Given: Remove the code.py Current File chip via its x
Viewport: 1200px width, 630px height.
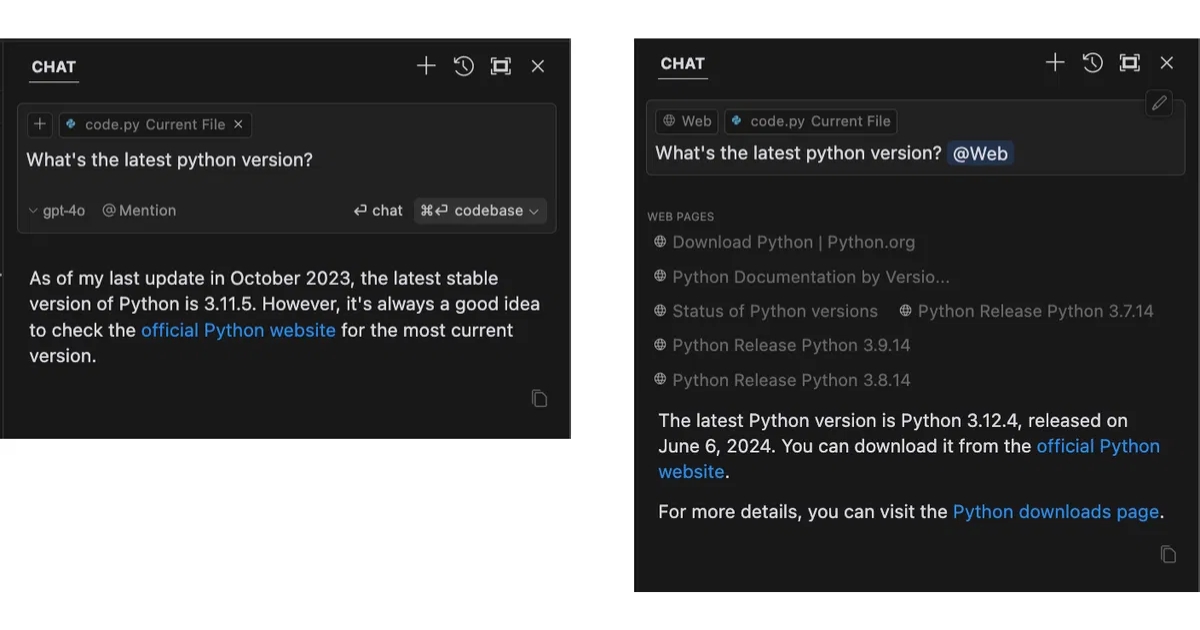Looking at the screenshot, I should 238,125.
